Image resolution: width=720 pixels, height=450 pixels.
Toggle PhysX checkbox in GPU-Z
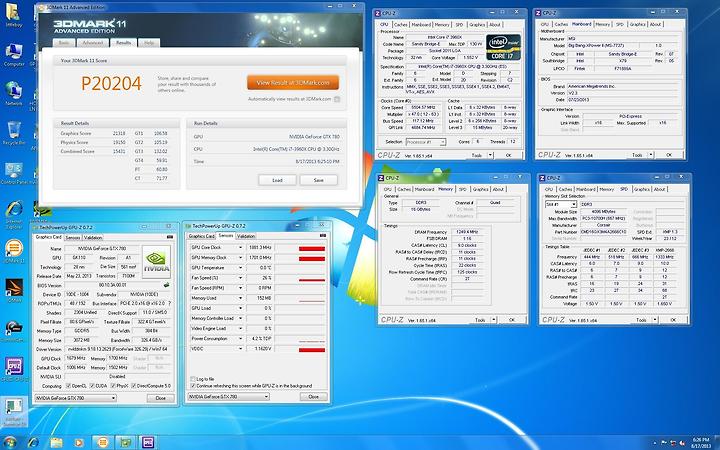coord(113,386)
